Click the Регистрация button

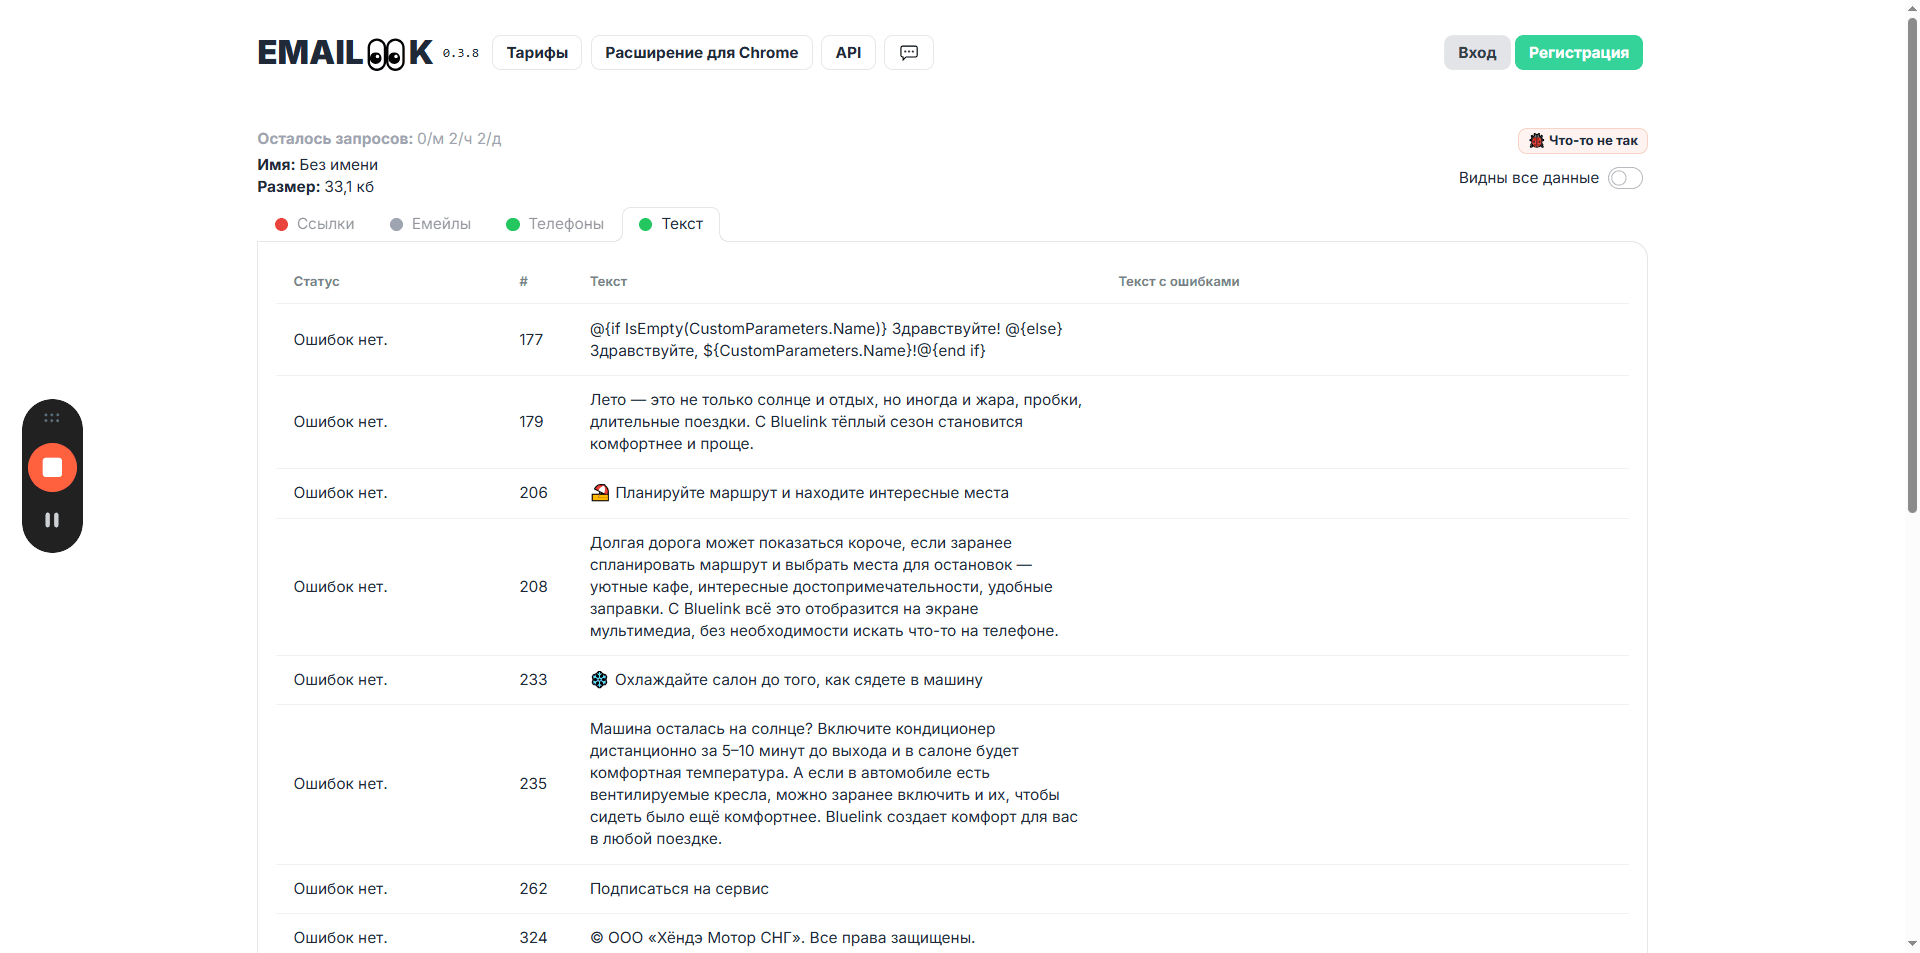1579,53
